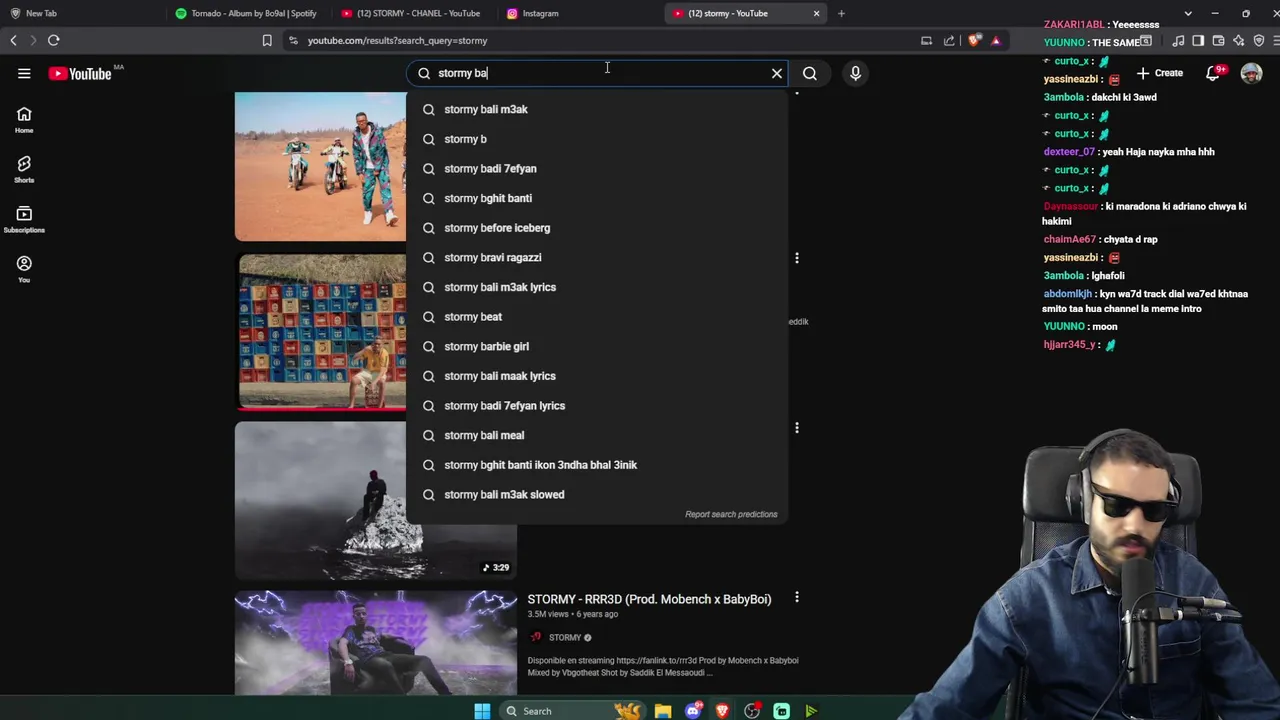Viewport: 1280px width, 720px height.
Task: Open Brave browser taskbar icon
Action: coord(722,711)
